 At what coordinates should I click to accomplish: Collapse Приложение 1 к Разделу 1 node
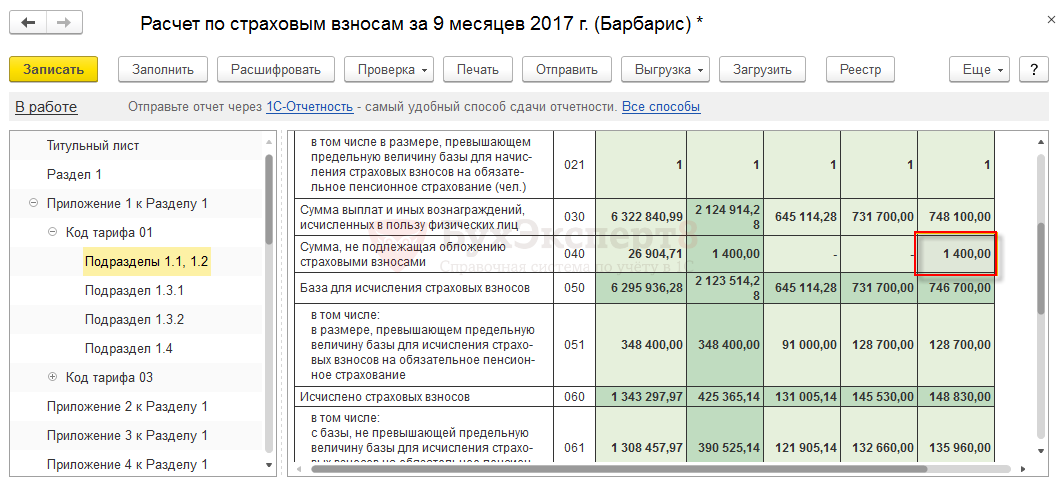click(x=33, y=204)
